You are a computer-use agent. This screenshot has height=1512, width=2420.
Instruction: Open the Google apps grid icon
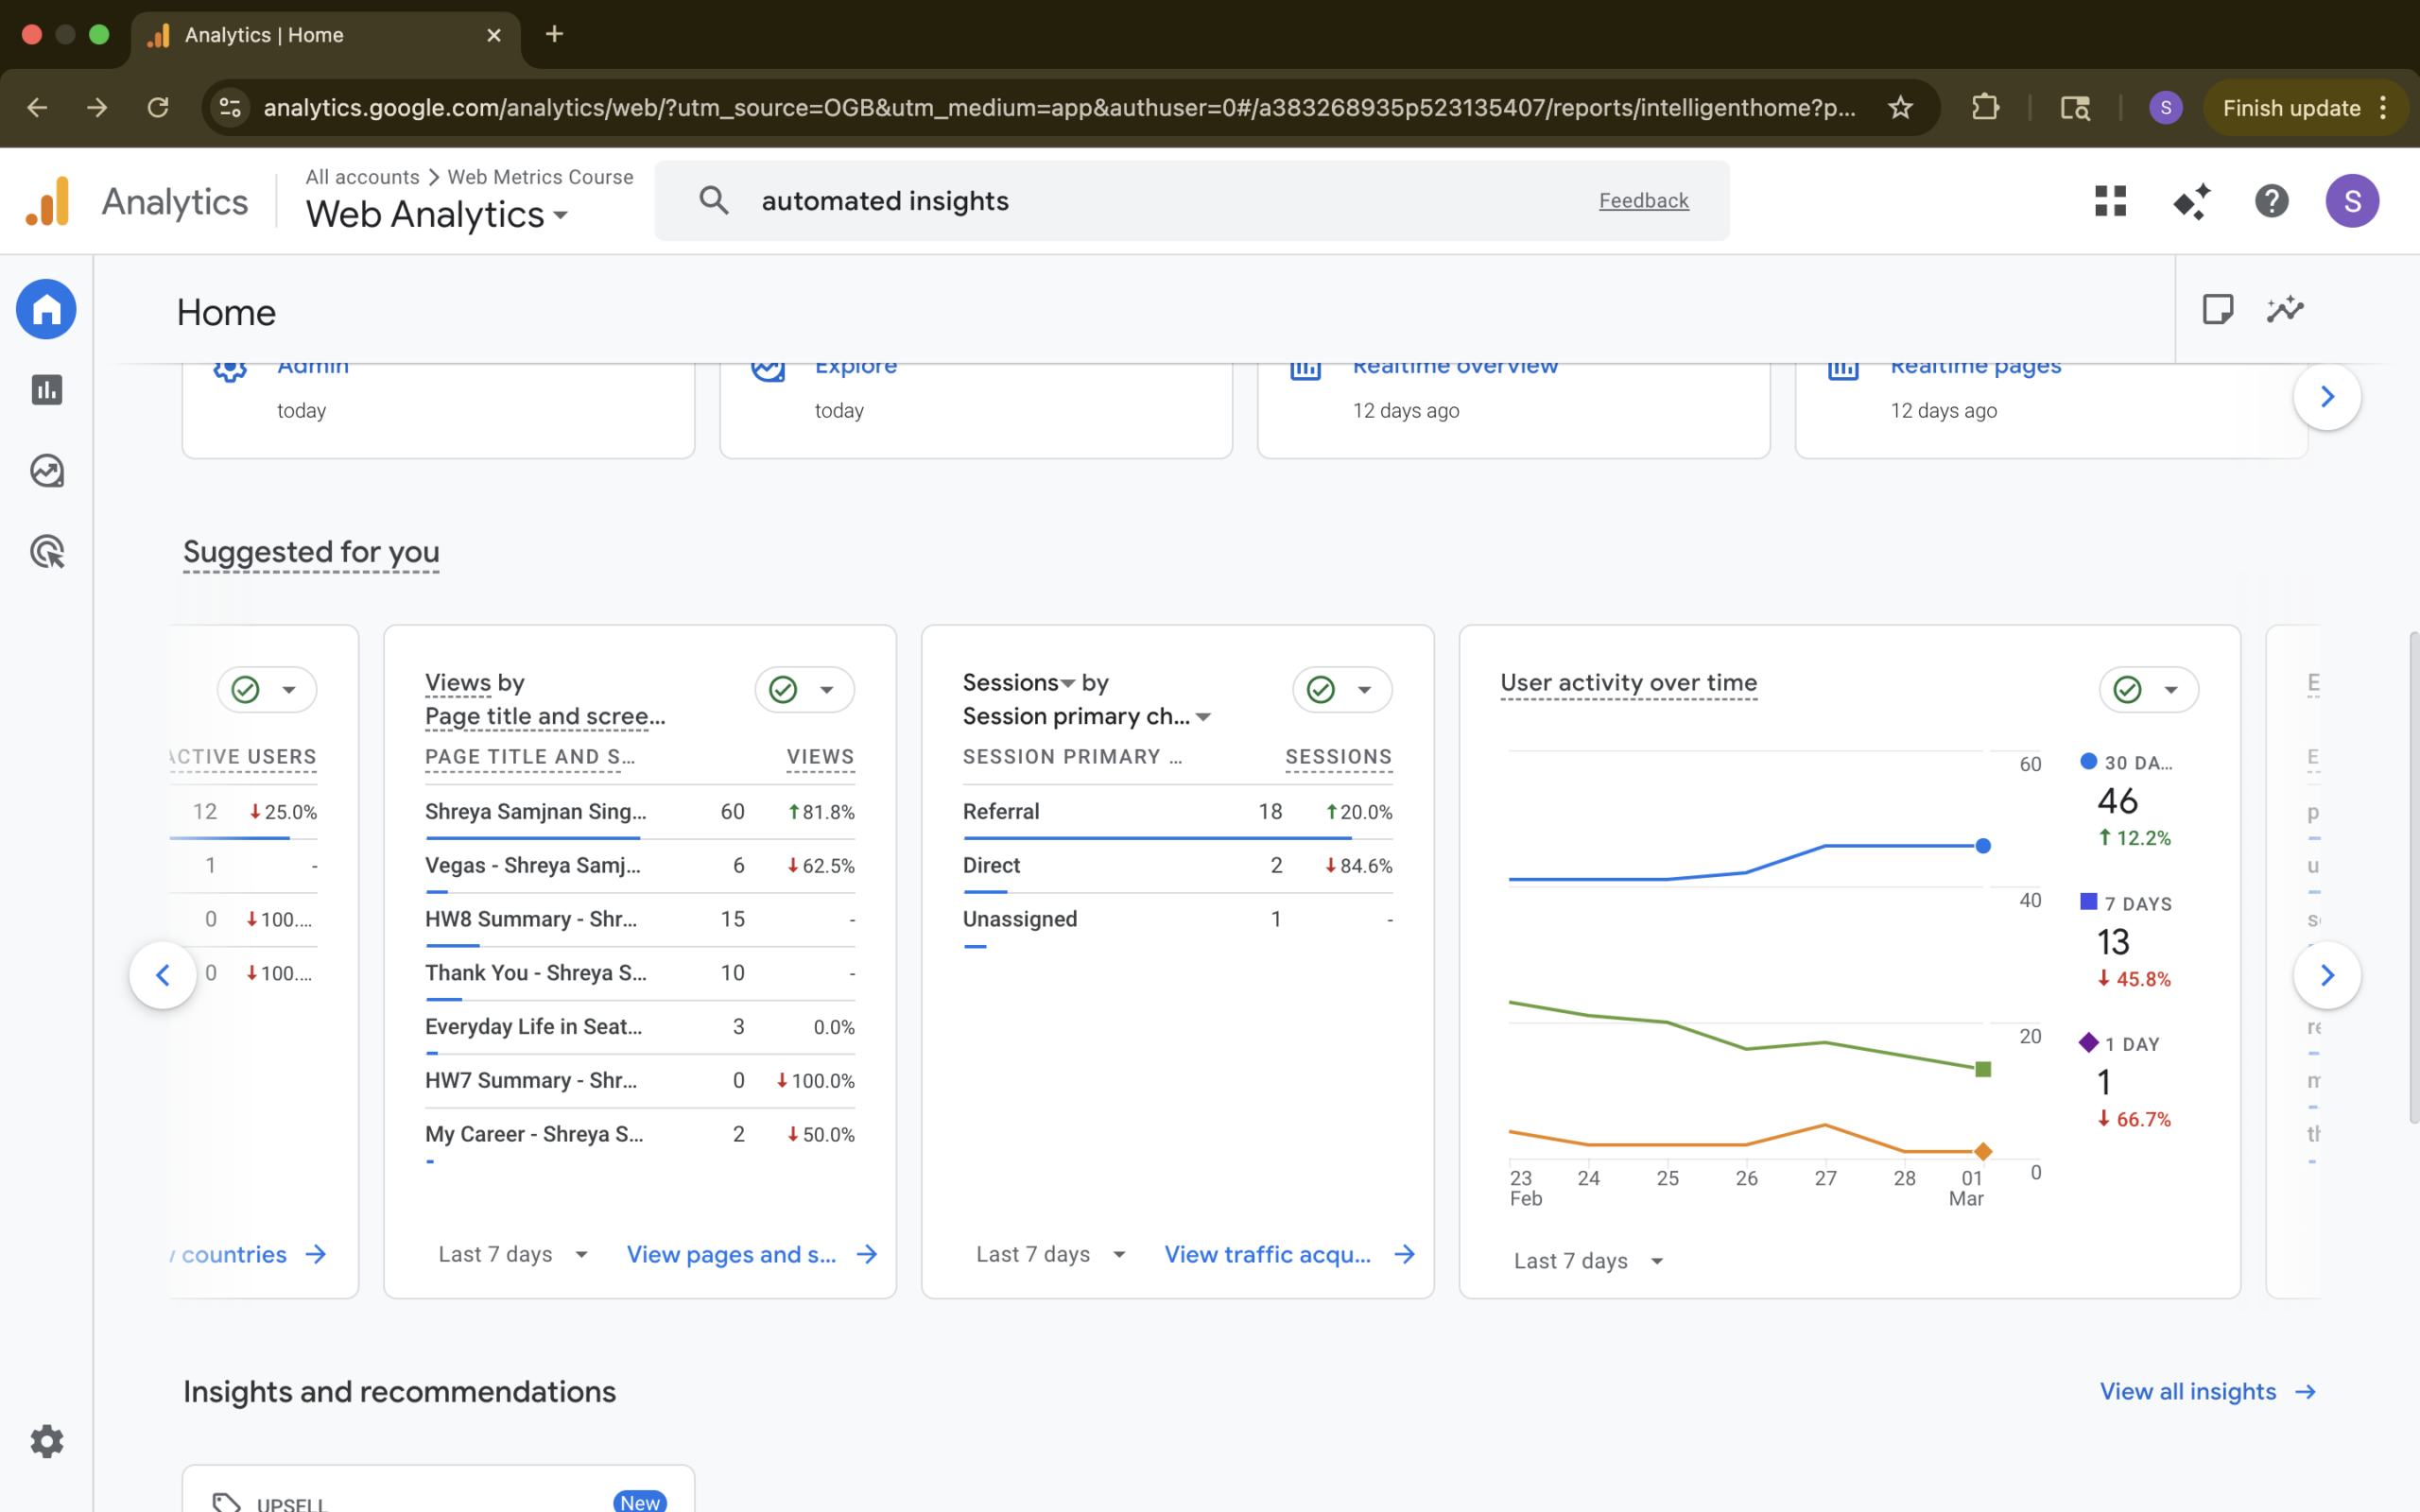(2110, 201)
